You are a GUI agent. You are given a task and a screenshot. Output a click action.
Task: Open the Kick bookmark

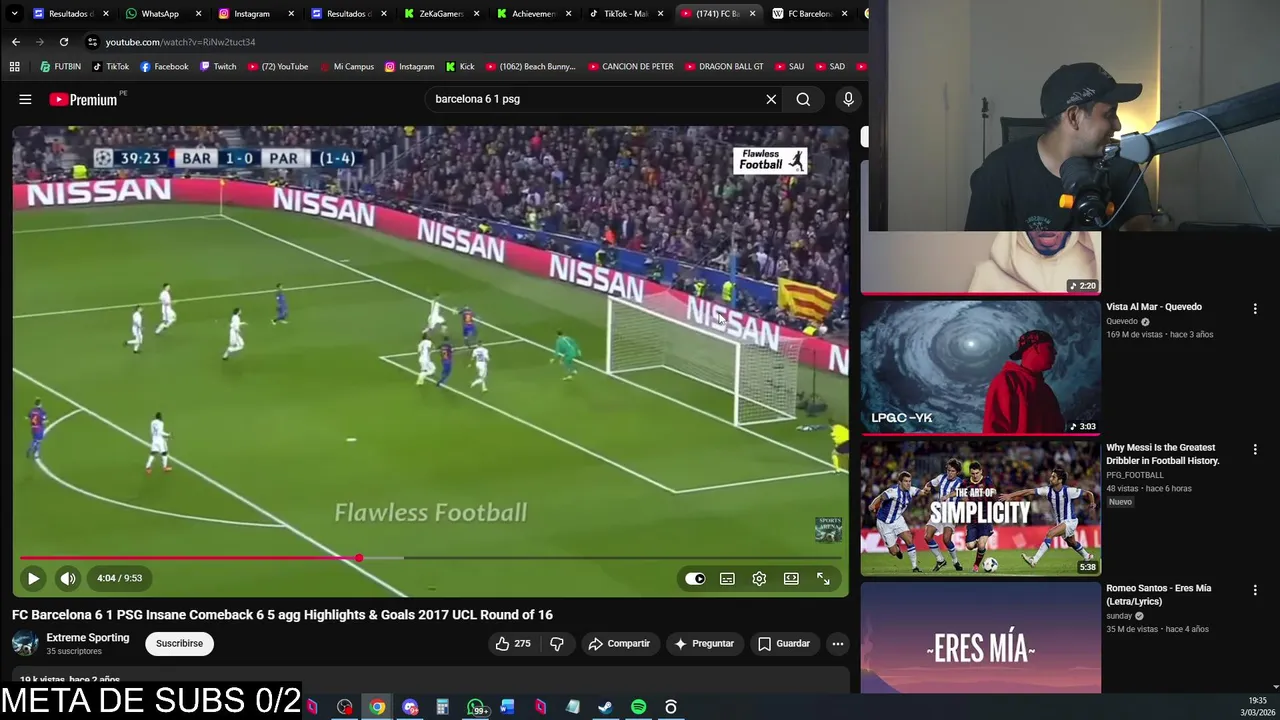click(x=459, y=67)
